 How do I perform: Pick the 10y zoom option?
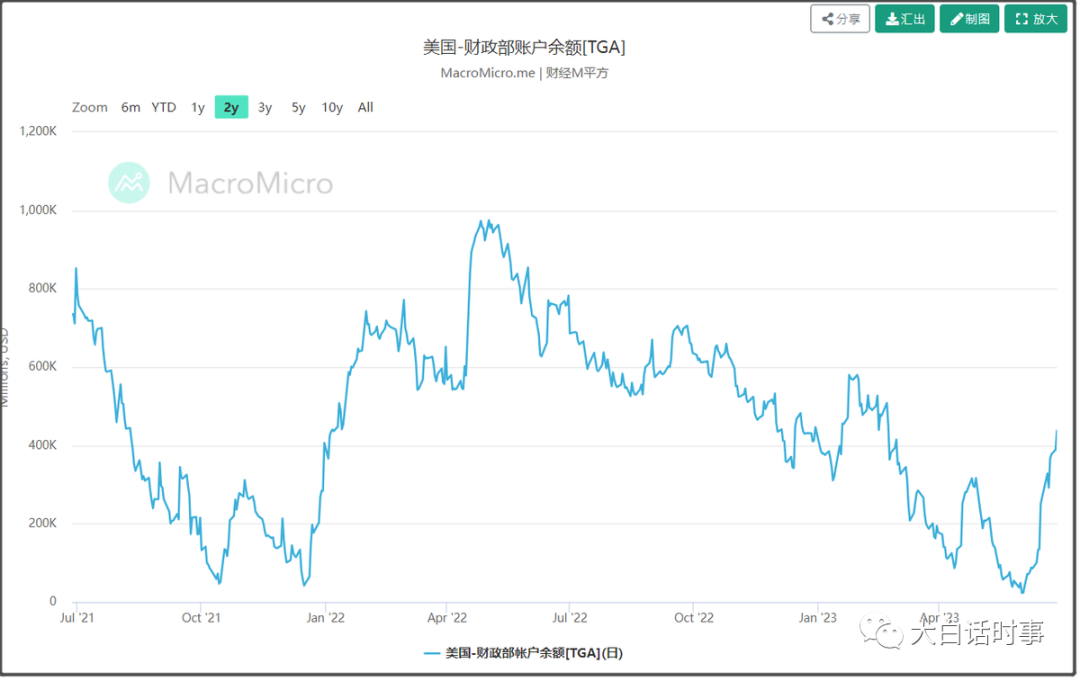click(x=332, y=107)
